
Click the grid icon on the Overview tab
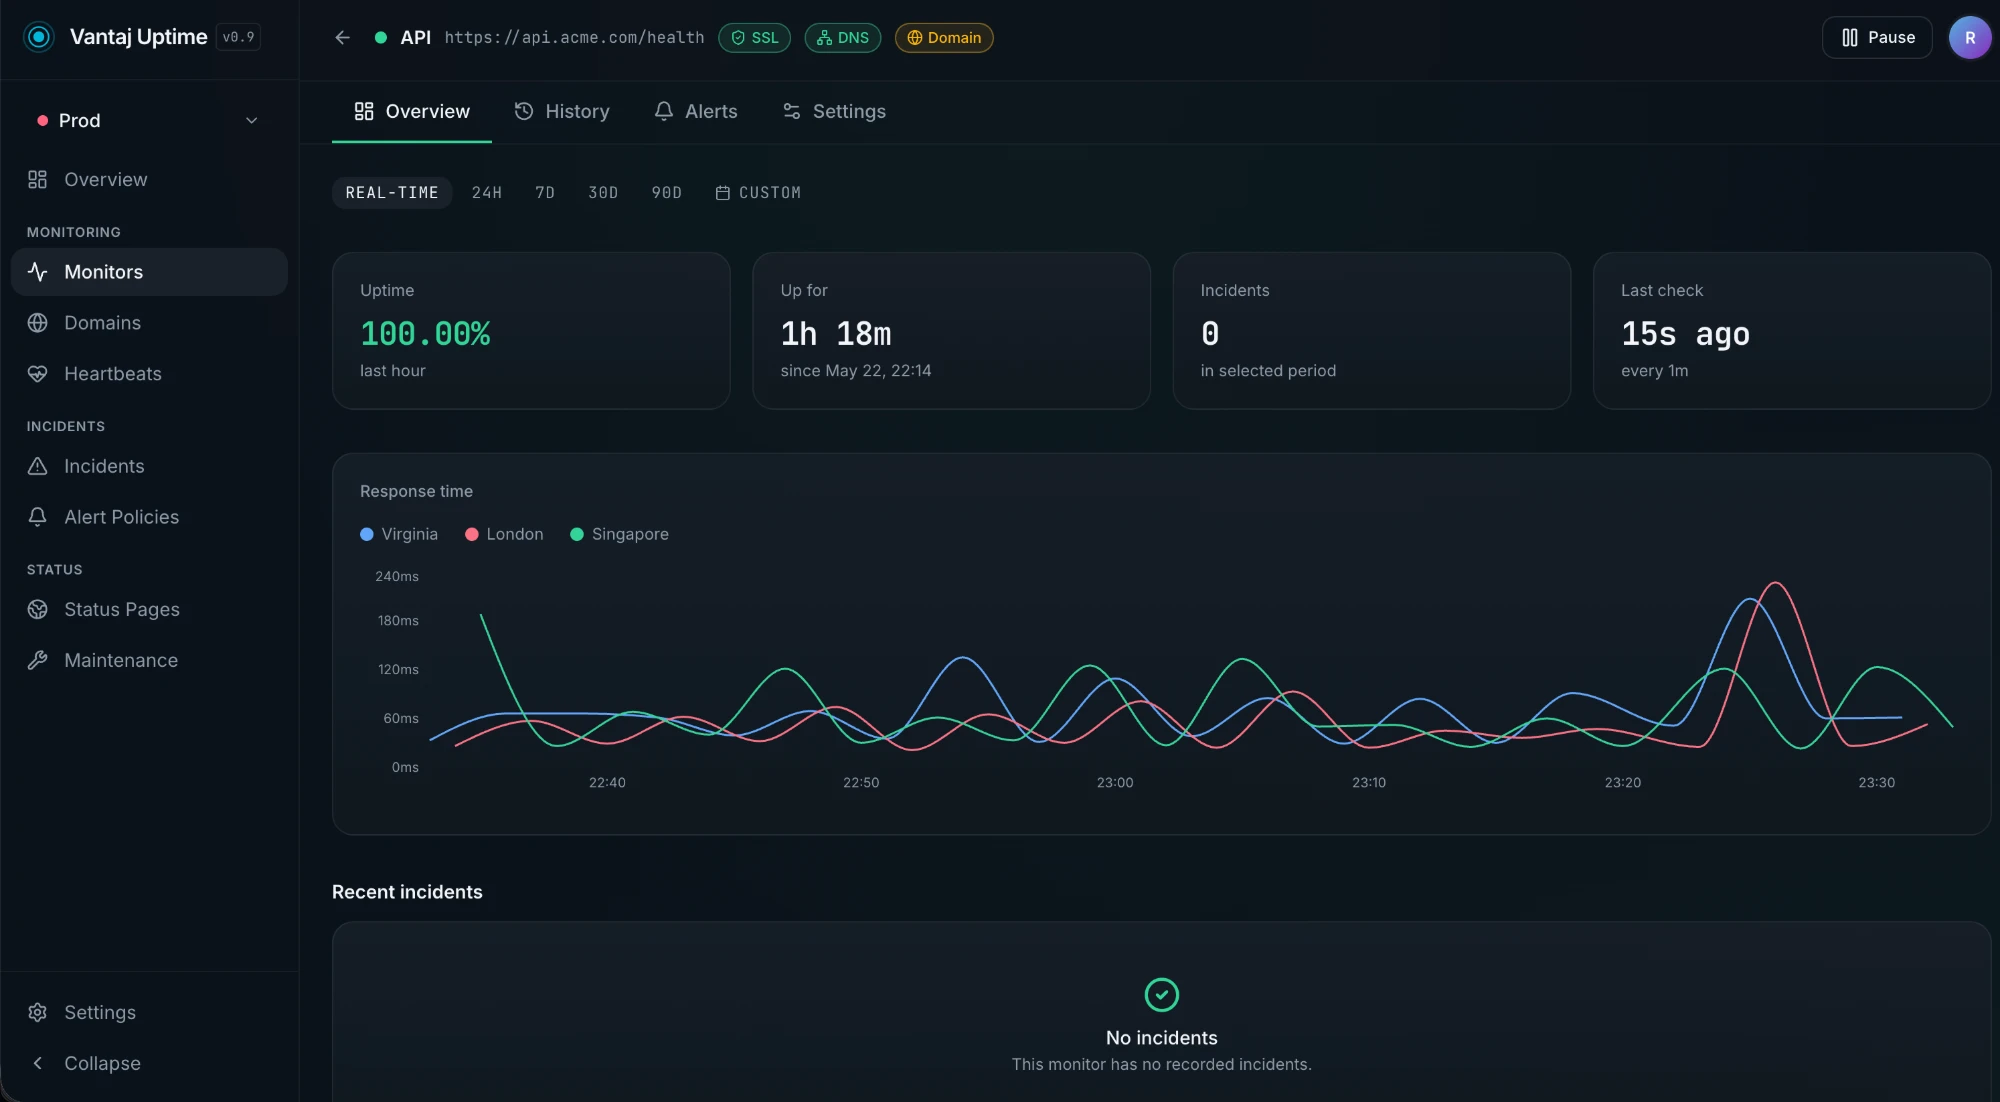[x=364, y=111]
